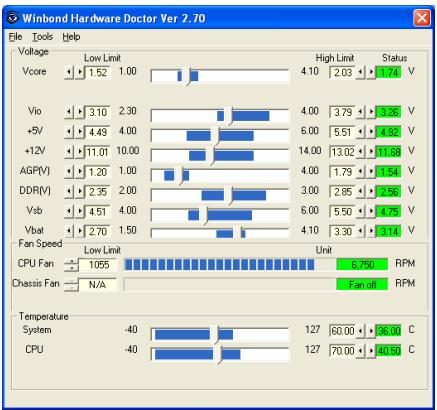
Task: Decrease Vcore low limit with left arrow
Action: click(69, 72)
